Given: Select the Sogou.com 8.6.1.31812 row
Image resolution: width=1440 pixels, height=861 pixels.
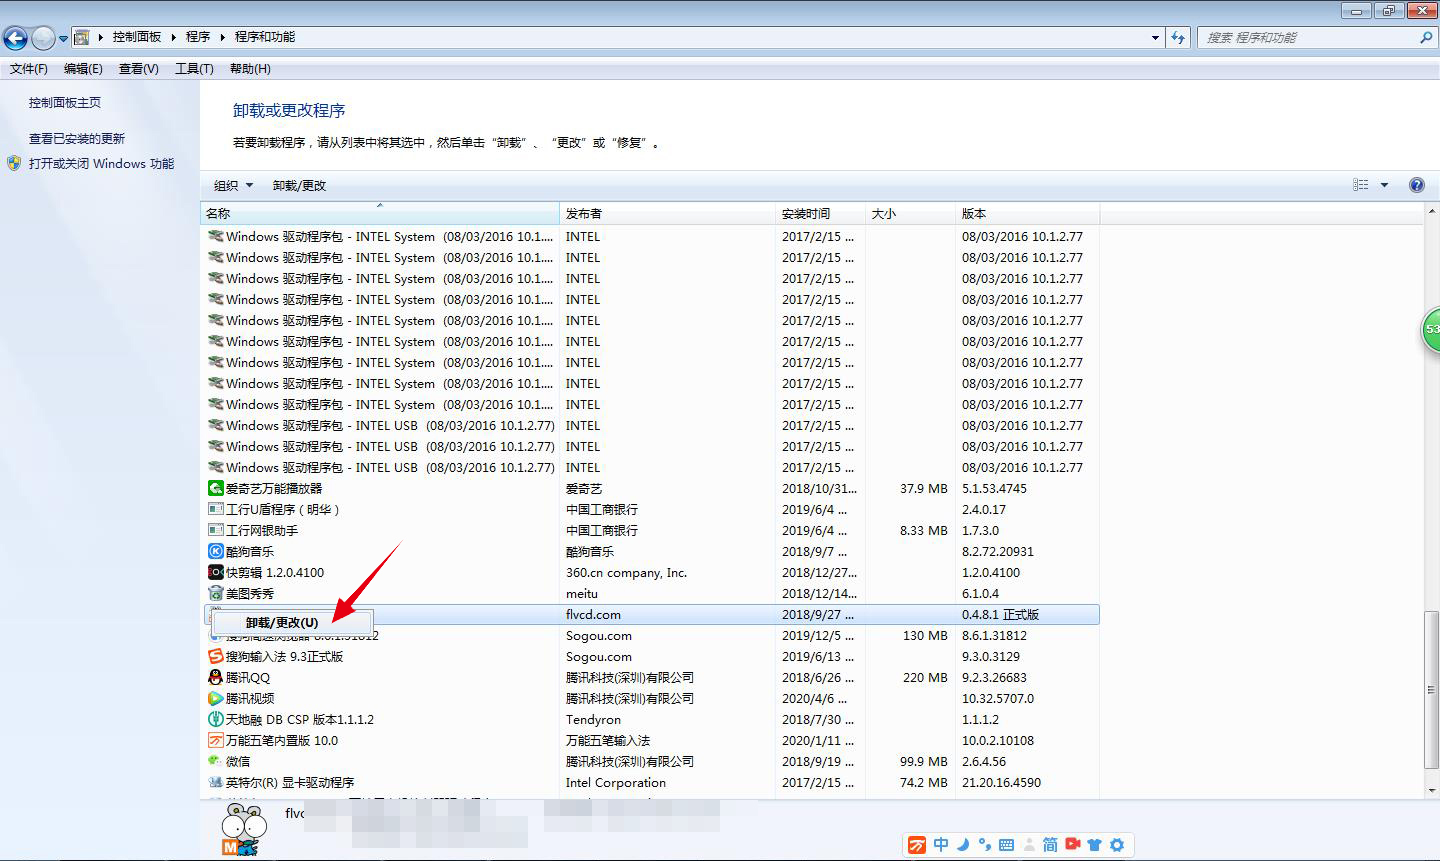Looking at the screenshot, I should pos(651,636).
